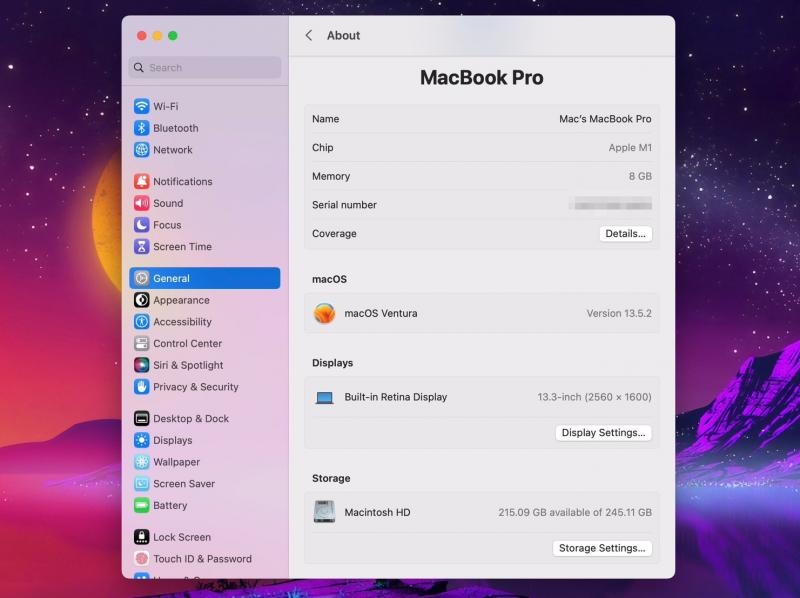Open Sound settings from sidebar icon
The image size is (800, 598).
point(142,203)
